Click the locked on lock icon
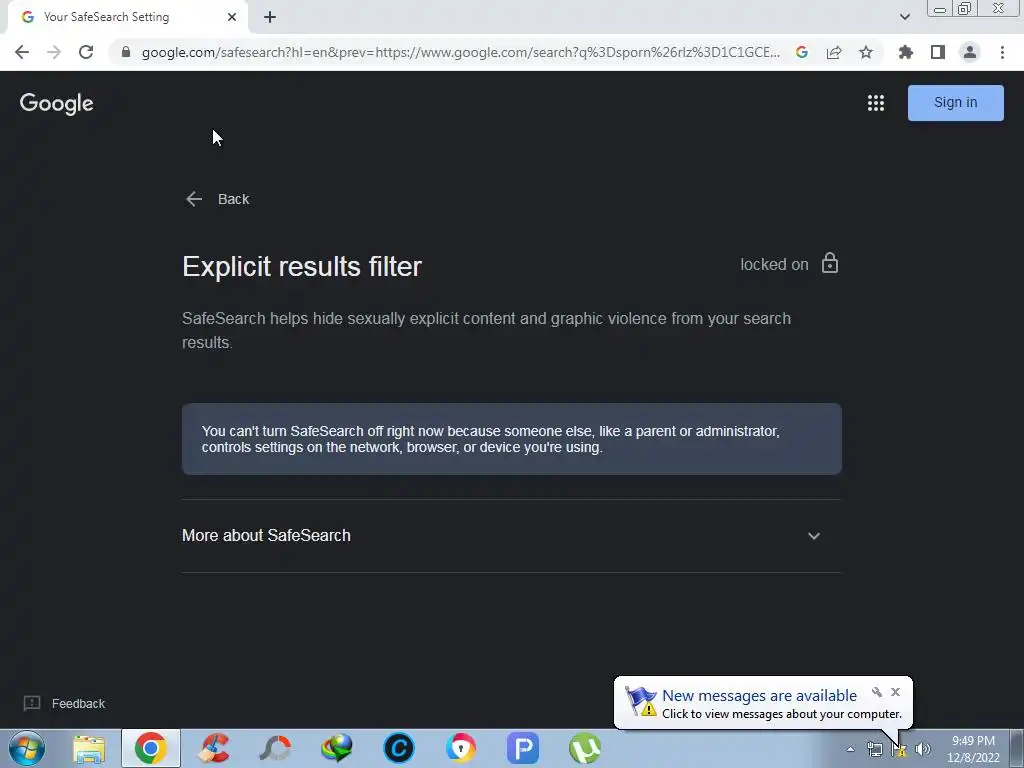This screenshot has height=768, width=1024. coord(830,263)
